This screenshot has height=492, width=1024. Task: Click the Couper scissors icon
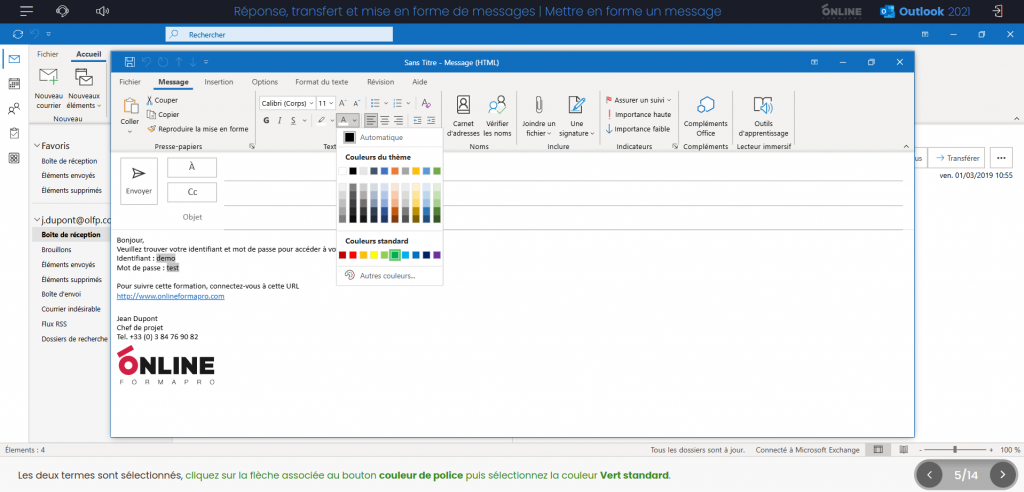click(x=149, y=100)
